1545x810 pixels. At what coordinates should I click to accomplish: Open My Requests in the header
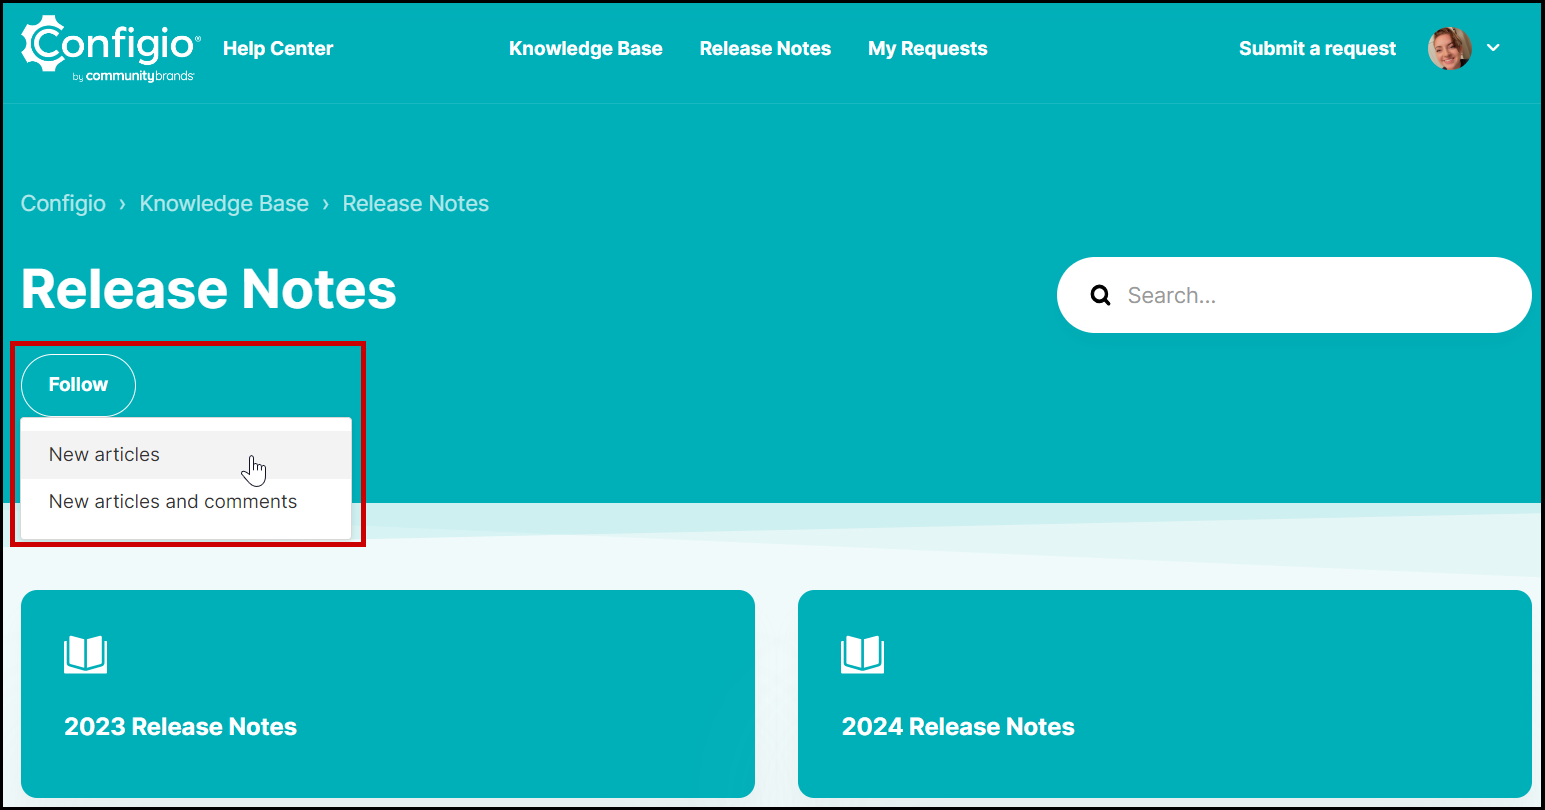tap(928, 48)
